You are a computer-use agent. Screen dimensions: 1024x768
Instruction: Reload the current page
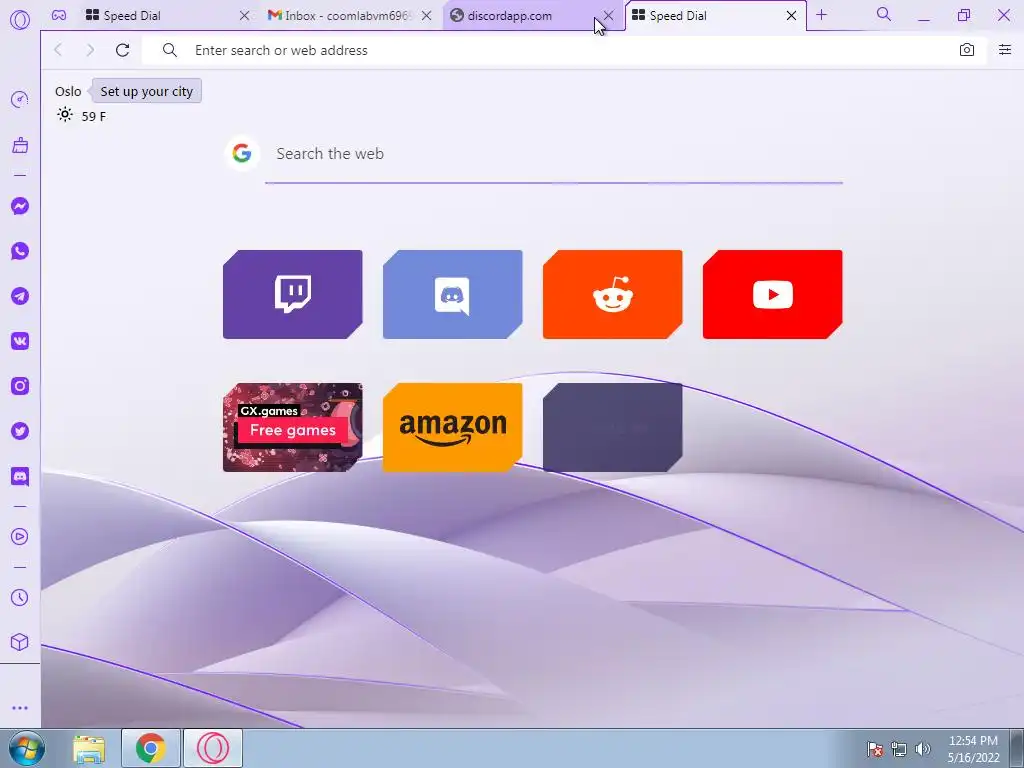[122, 50]
